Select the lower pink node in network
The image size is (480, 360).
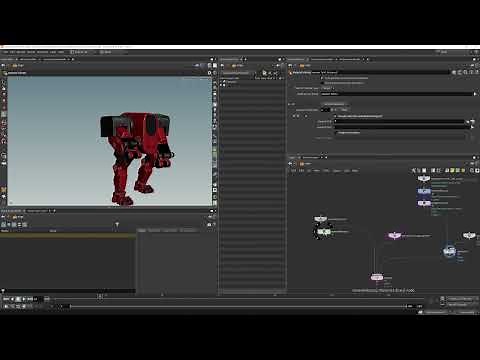click(377, 277)
